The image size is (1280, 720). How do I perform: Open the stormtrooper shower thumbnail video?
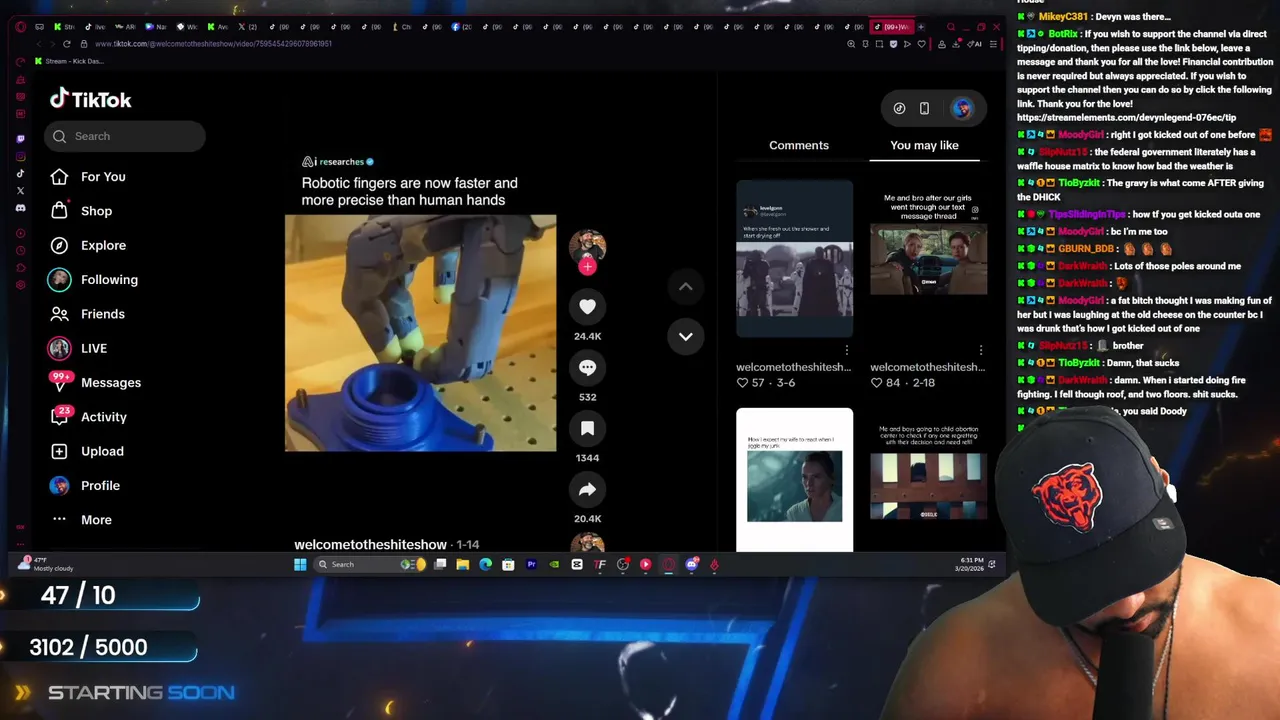pyautogui.click(x=794, y=258)
